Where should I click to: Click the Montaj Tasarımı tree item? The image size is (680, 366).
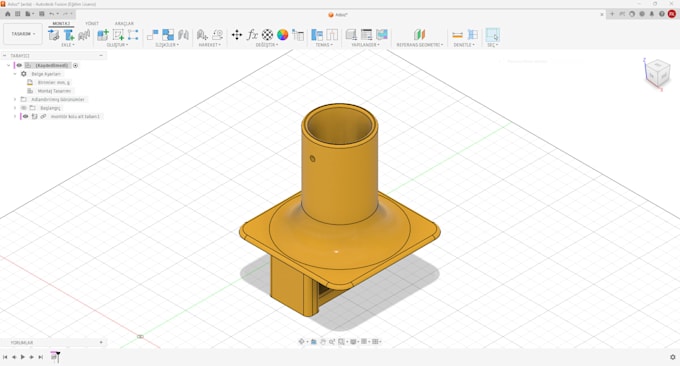54,91
